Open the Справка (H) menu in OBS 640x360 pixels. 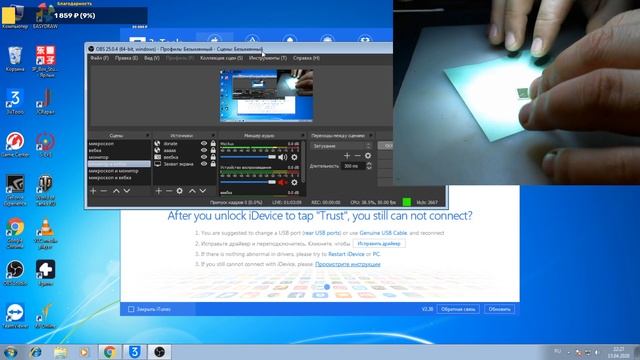(x=306, y=58)
